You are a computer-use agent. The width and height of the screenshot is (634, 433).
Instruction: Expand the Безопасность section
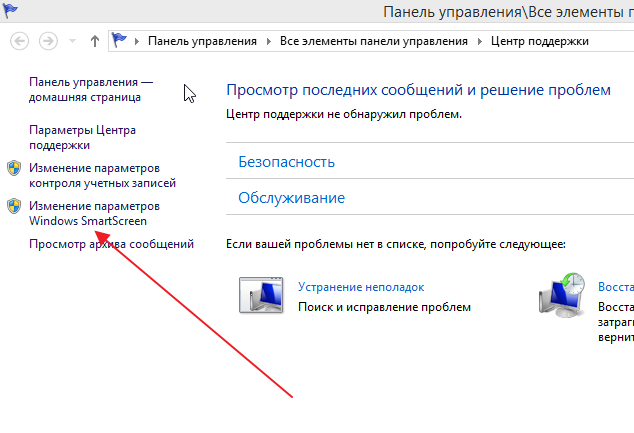click(x=286, y=162)
